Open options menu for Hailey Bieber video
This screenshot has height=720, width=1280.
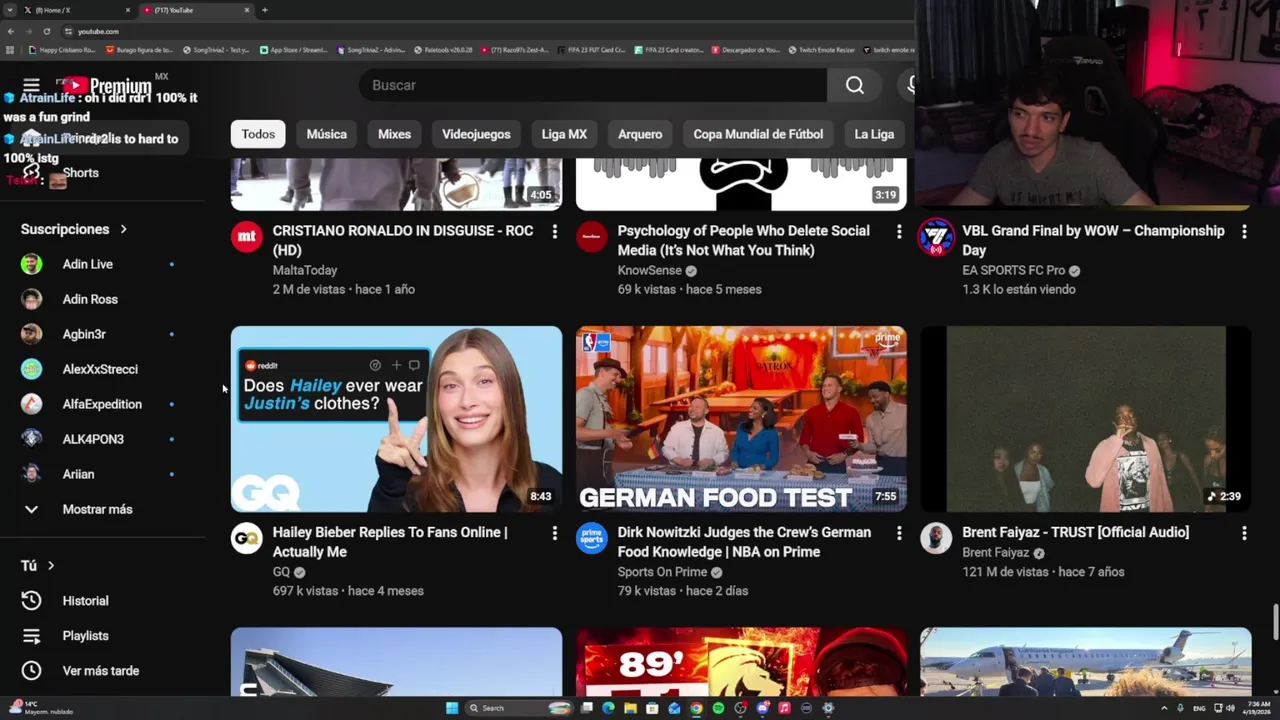[555, 533]
